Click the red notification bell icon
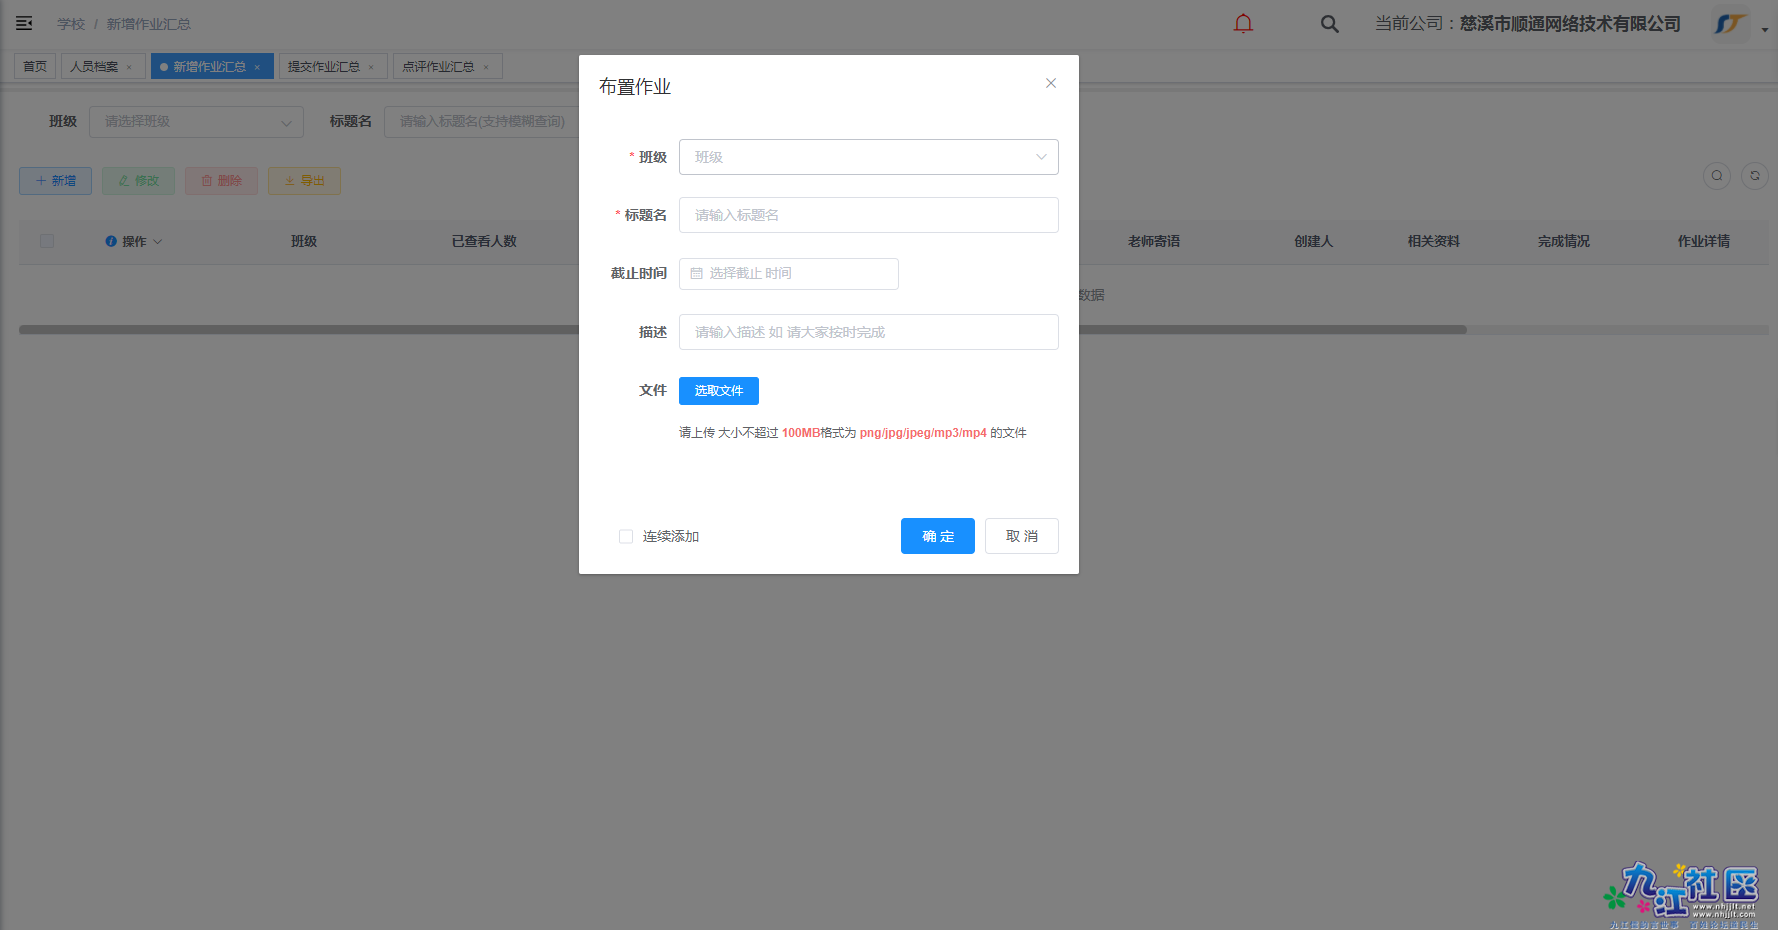Screen dimensions: 1778x930 pos(1243,24)
